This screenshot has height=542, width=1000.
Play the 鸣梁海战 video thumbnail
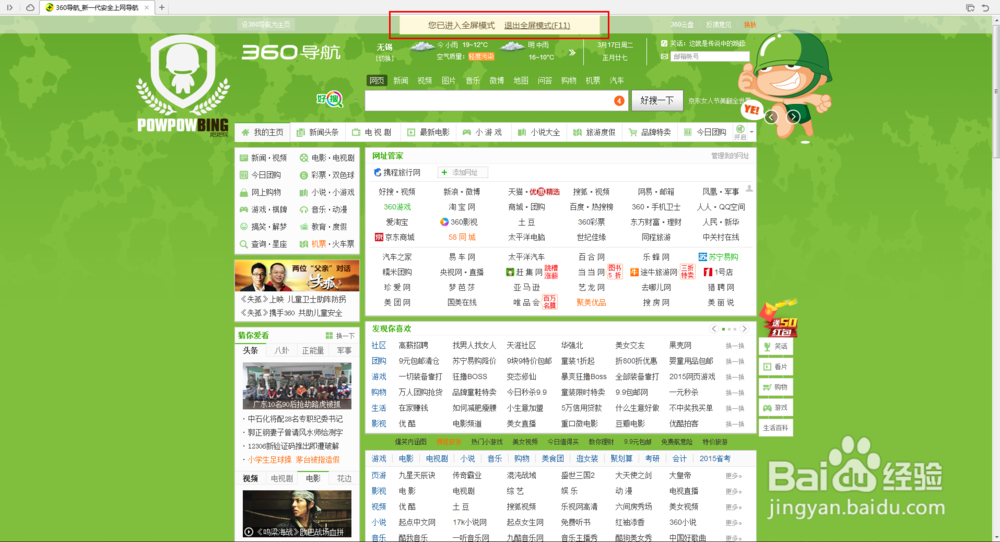[297, 514]
